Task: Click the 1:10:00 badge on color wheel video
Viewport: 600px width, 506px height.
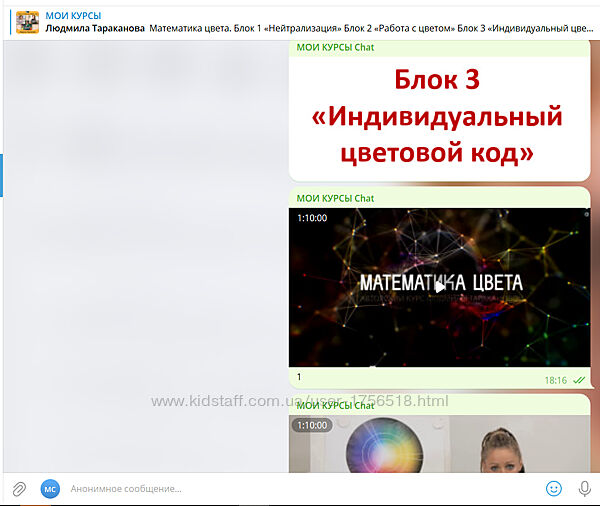Action: pos(311,425)
